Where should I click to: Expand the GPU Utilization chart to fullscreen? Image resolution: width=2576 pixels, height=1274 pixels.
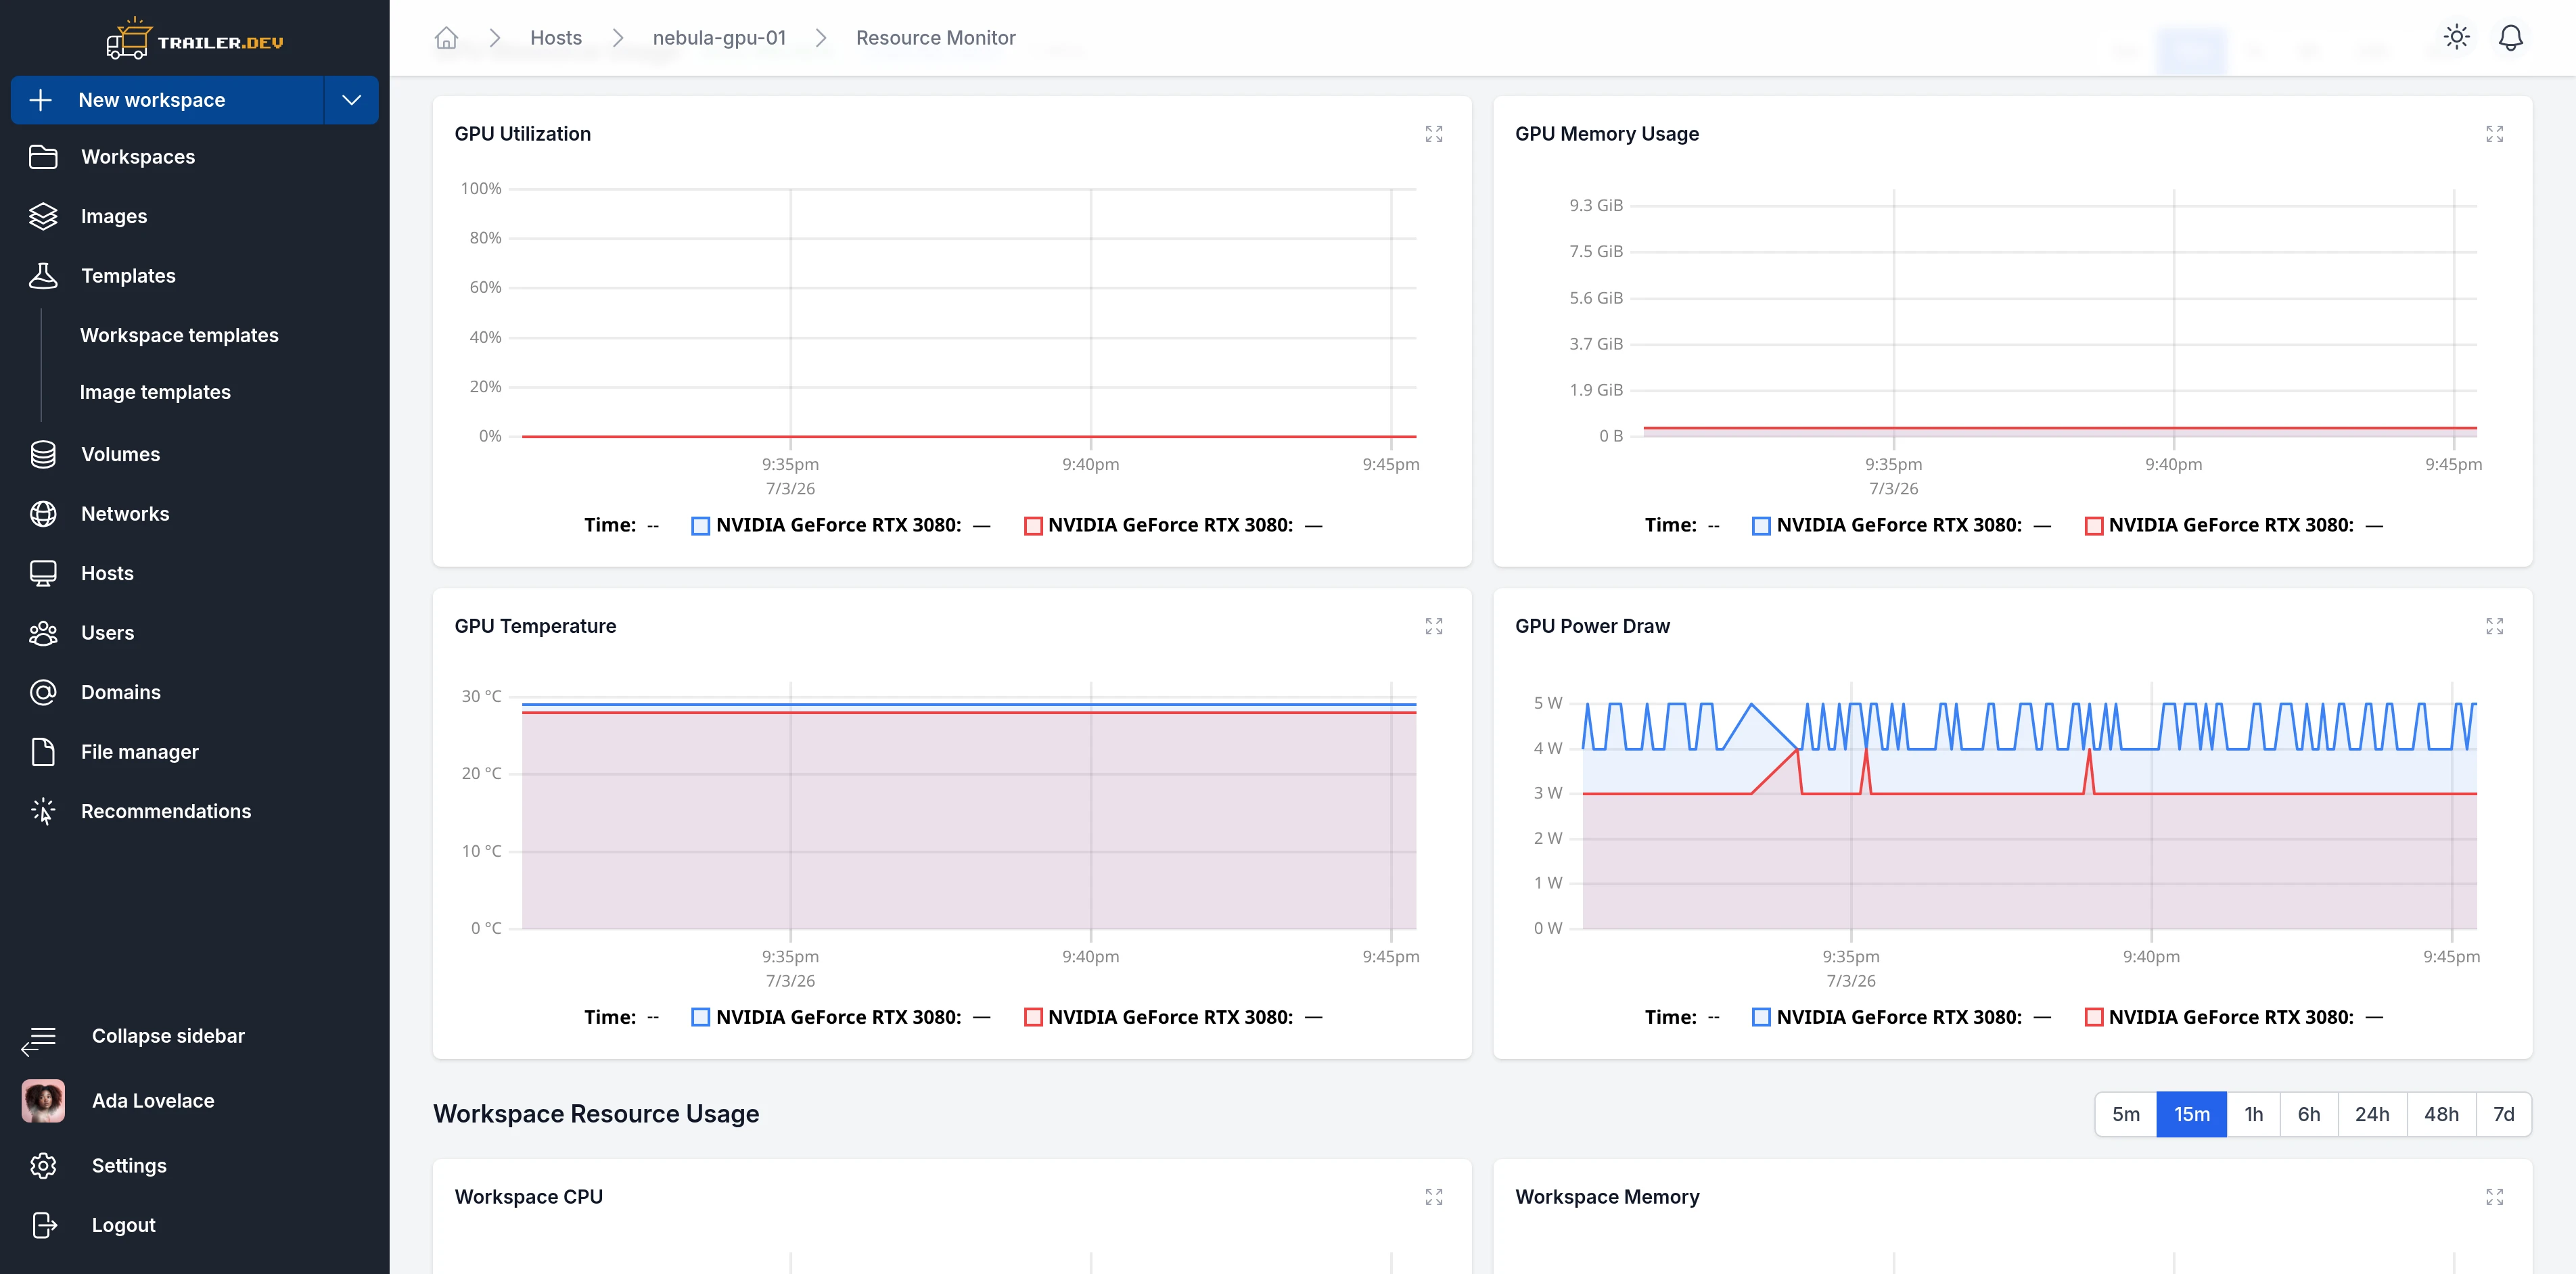point(1434,134)
